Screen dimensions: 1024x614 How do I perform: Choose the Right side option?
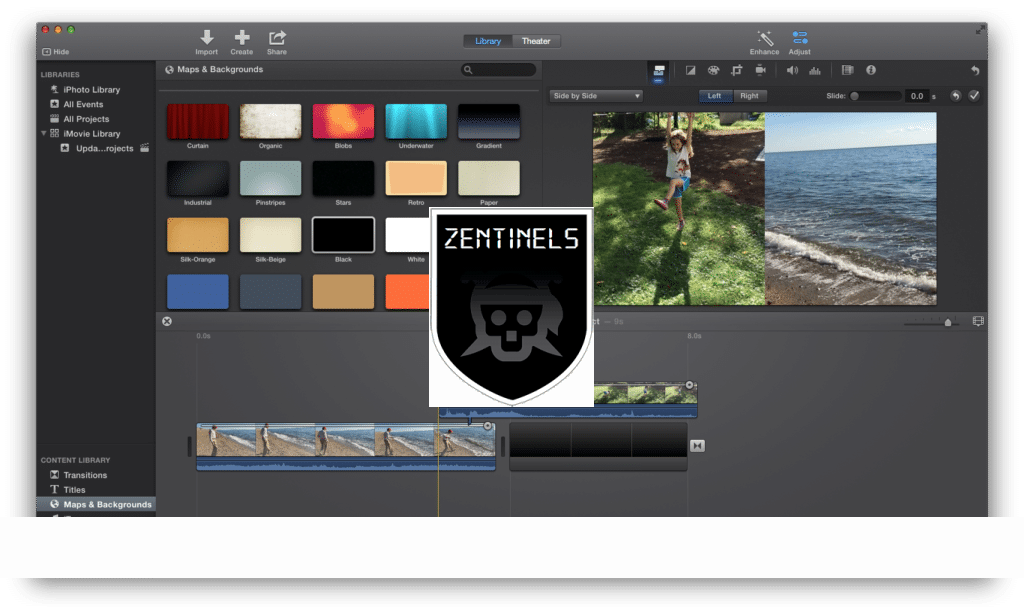coord(749,96)
